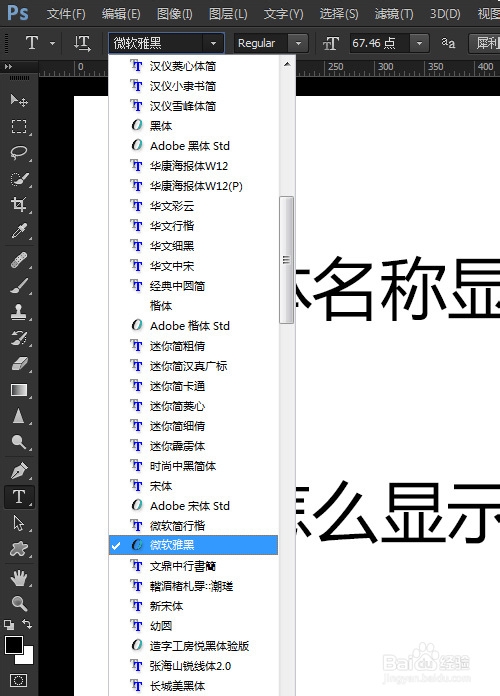Open the Type tool preset picker
The width and height of the screenshot is (500, 696).
tap(52, 44)
